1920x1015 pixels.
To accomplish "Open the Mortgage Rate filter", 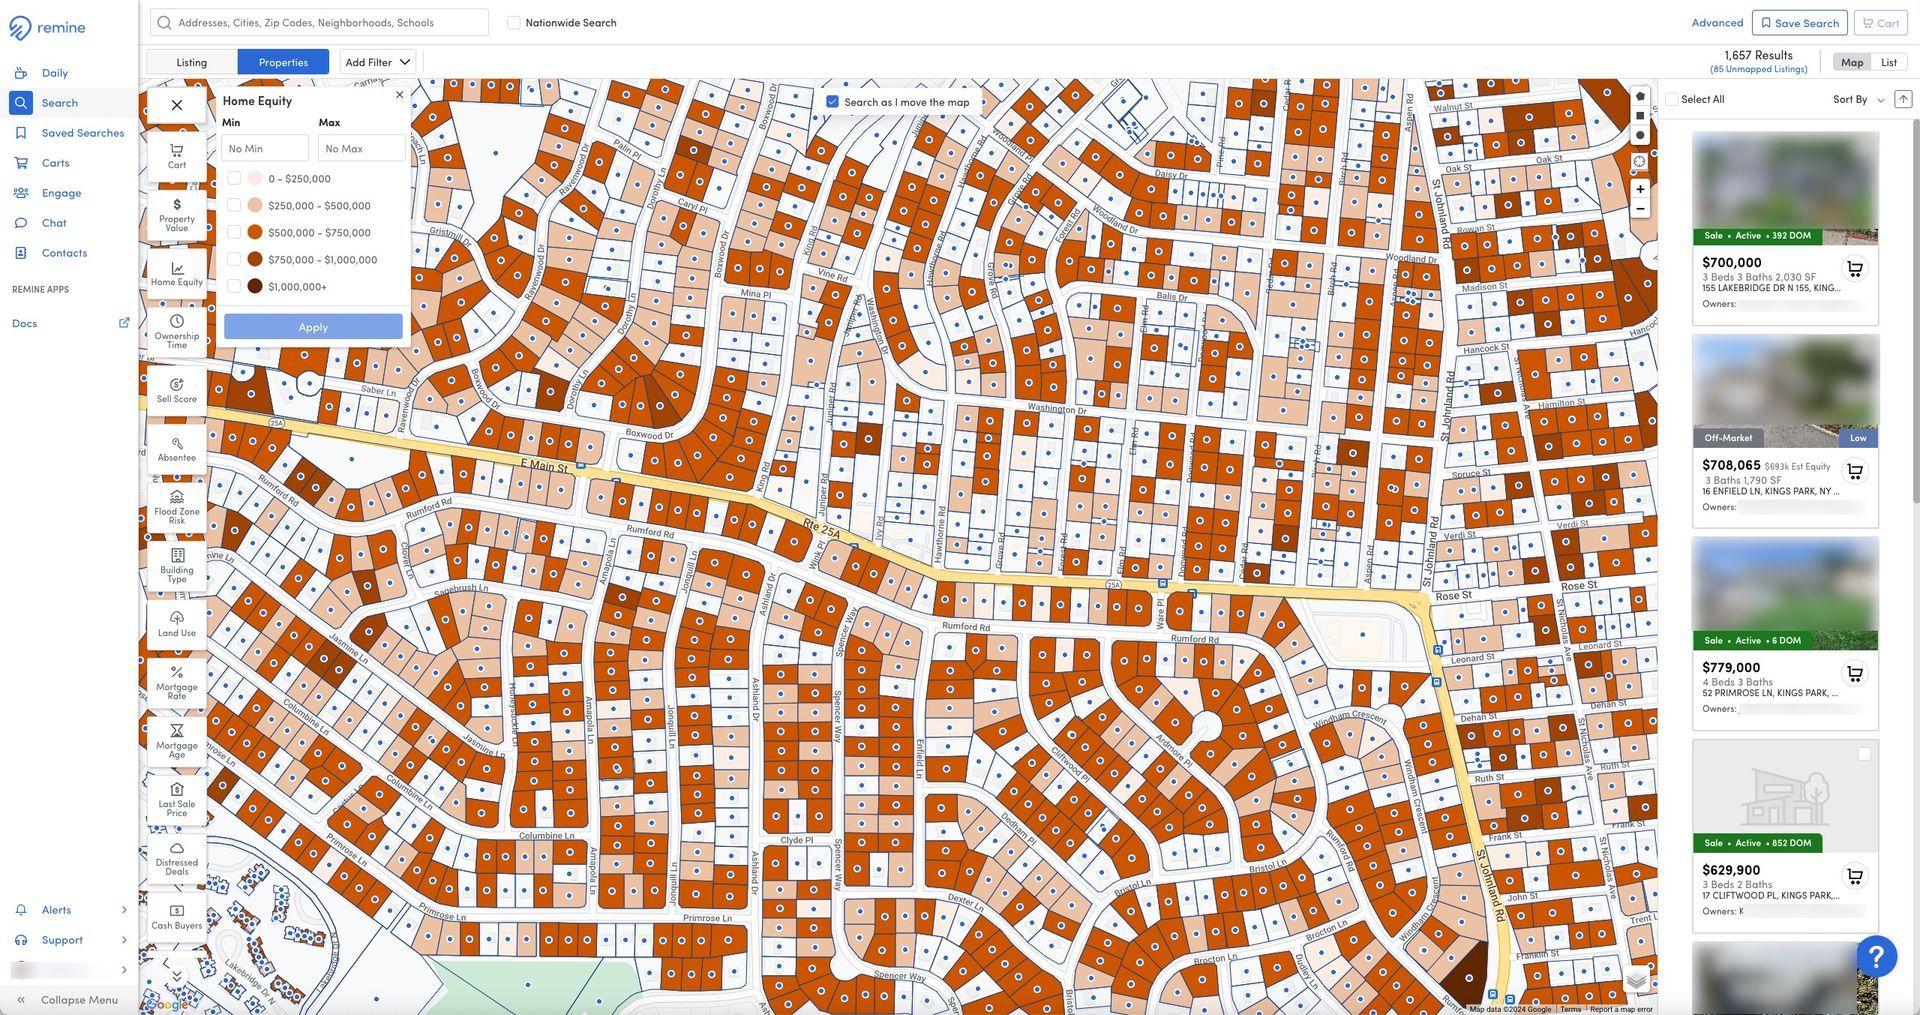I will (176, 681).
